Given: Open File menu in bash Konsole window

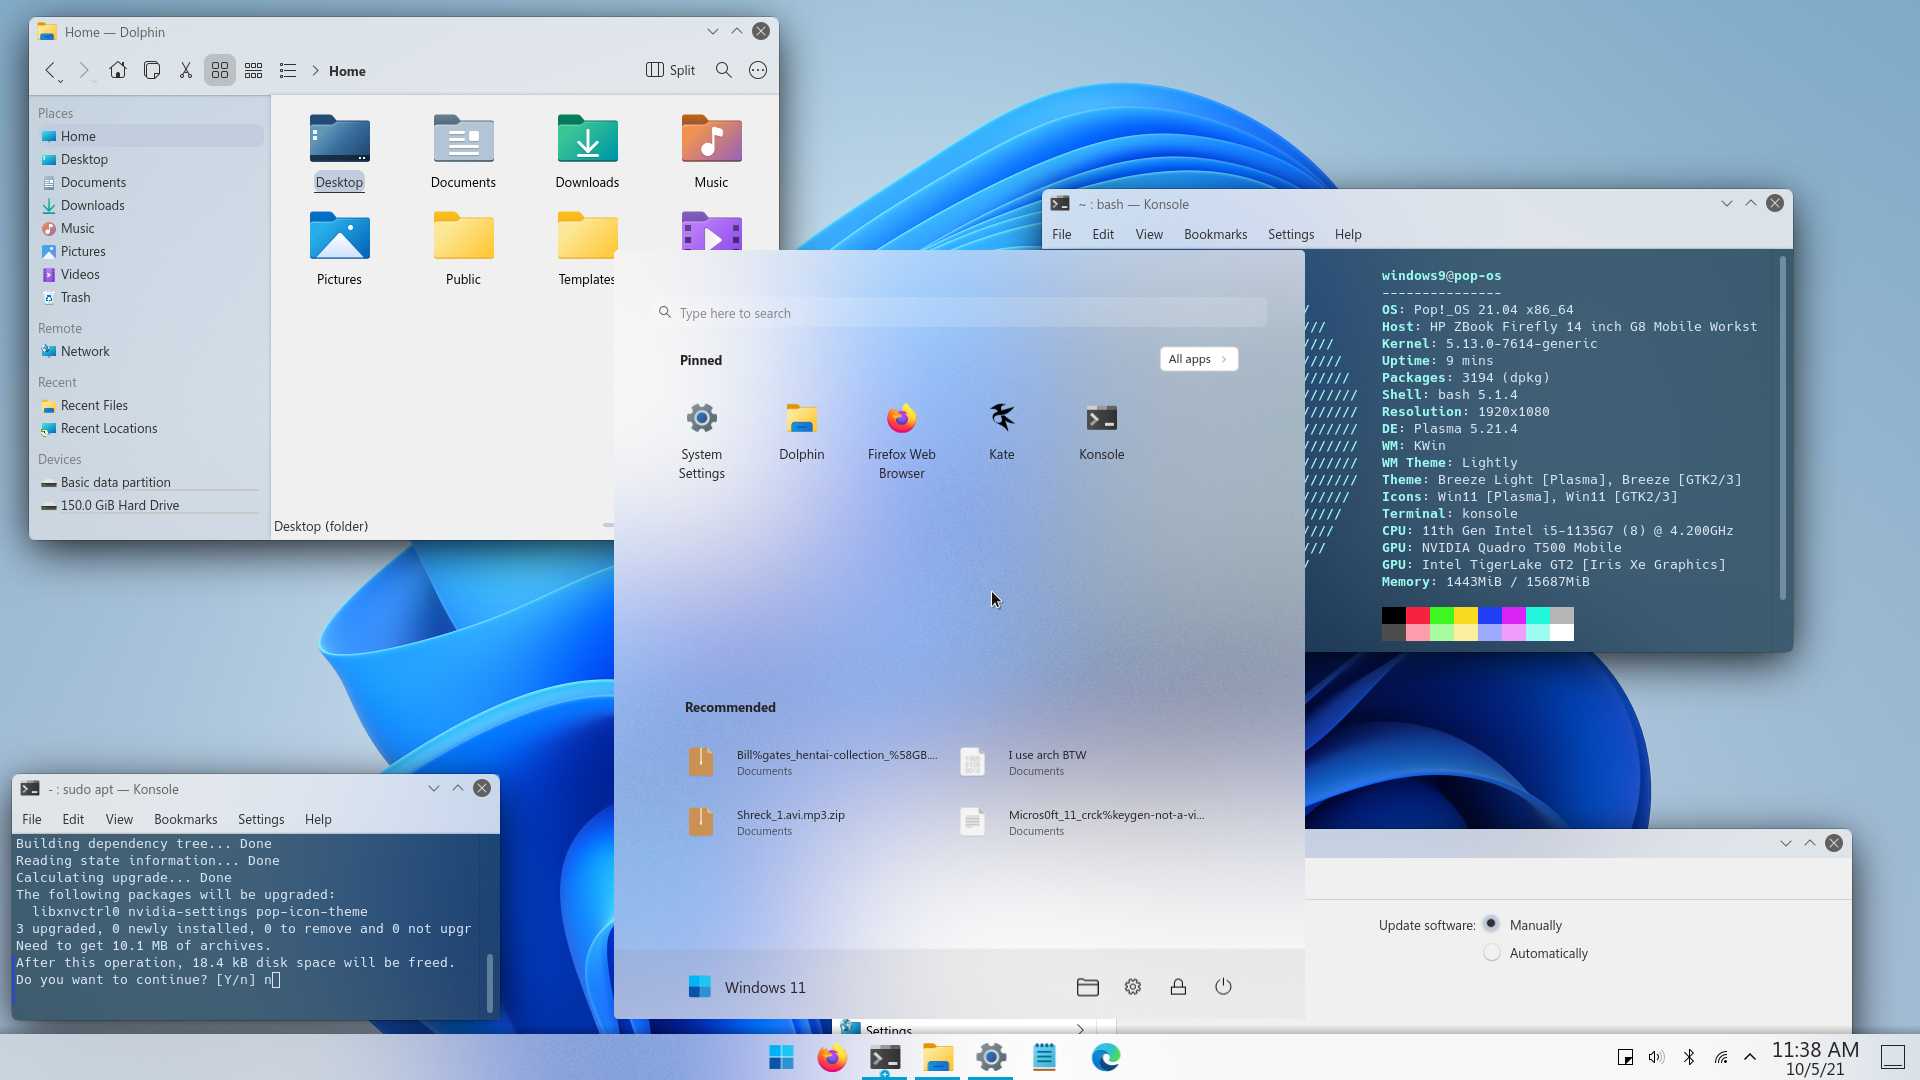Looking at the screenshot, I should (1061, 234).
